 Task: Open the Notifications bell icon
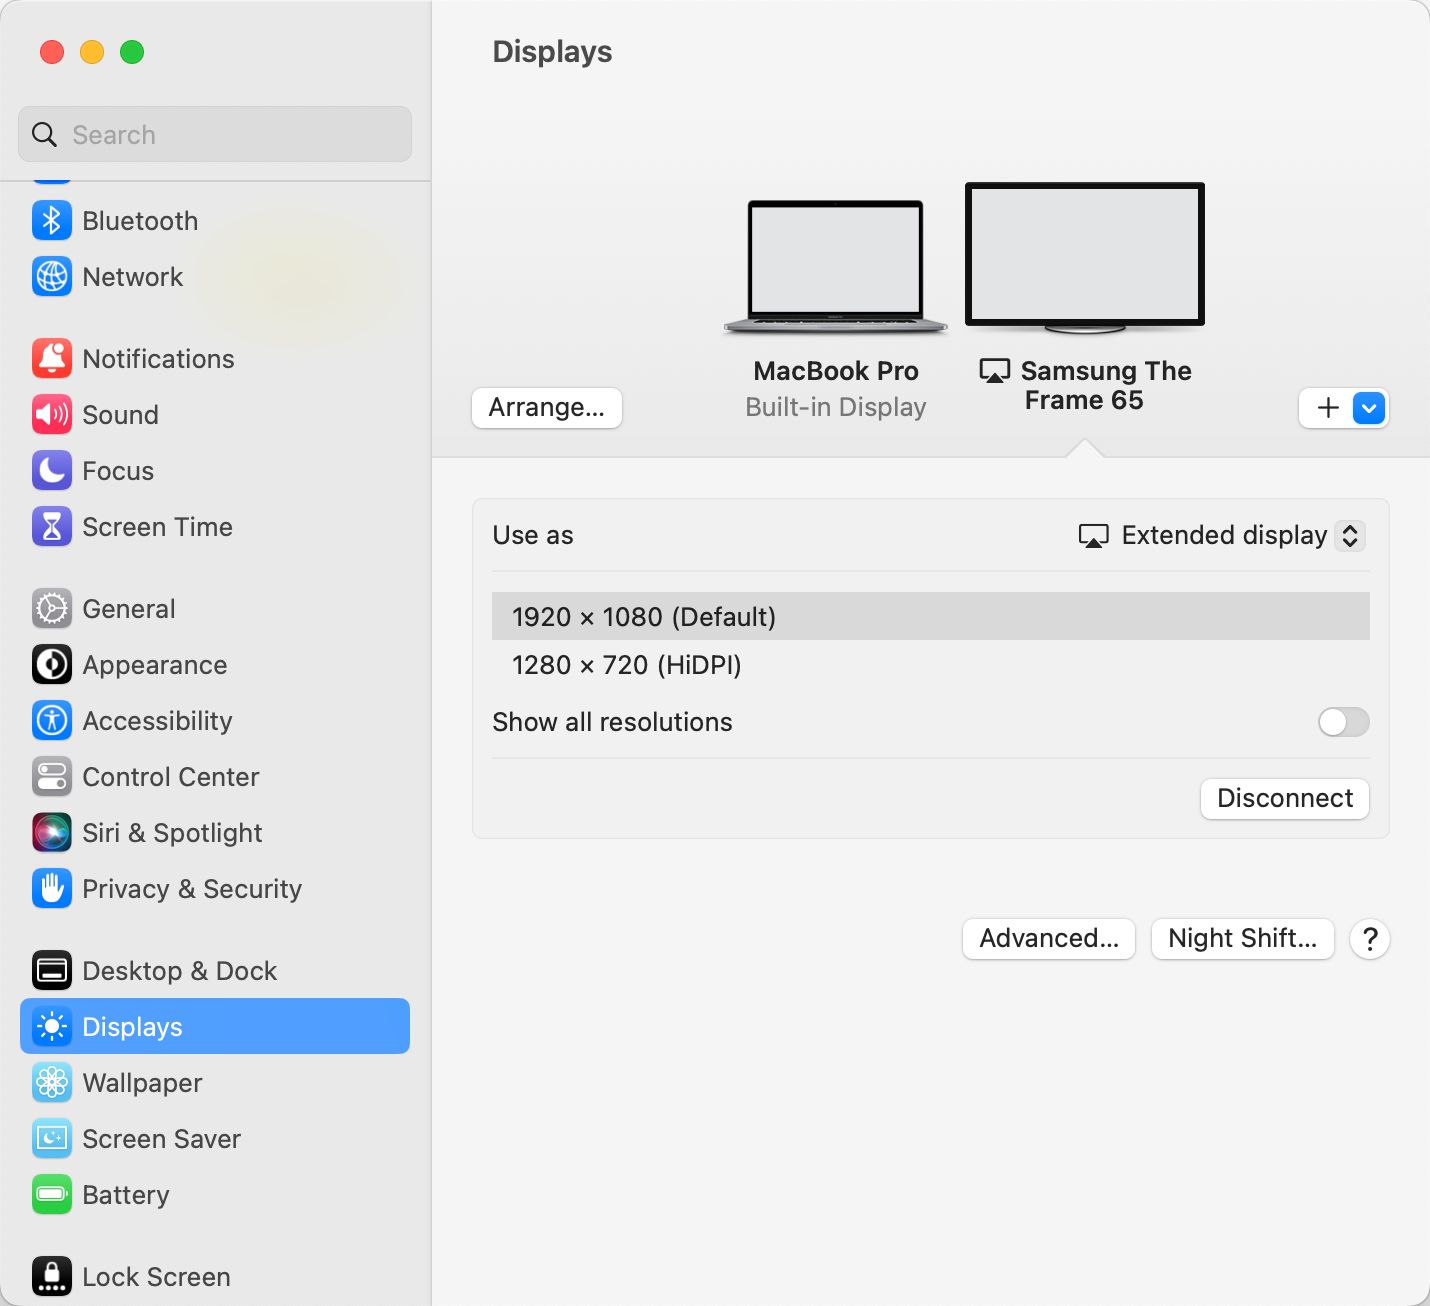pos(52,359)
